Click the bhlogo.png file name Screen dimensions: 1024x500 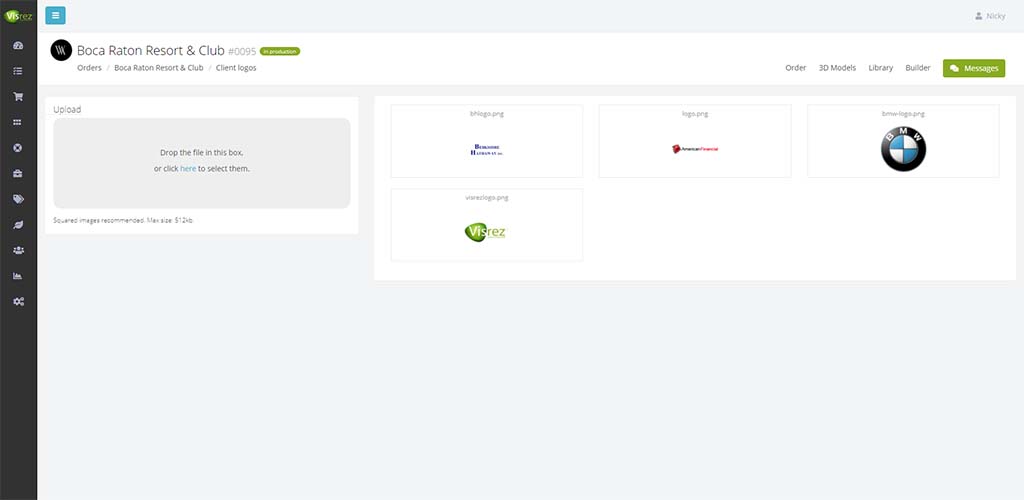click(487, 114)
